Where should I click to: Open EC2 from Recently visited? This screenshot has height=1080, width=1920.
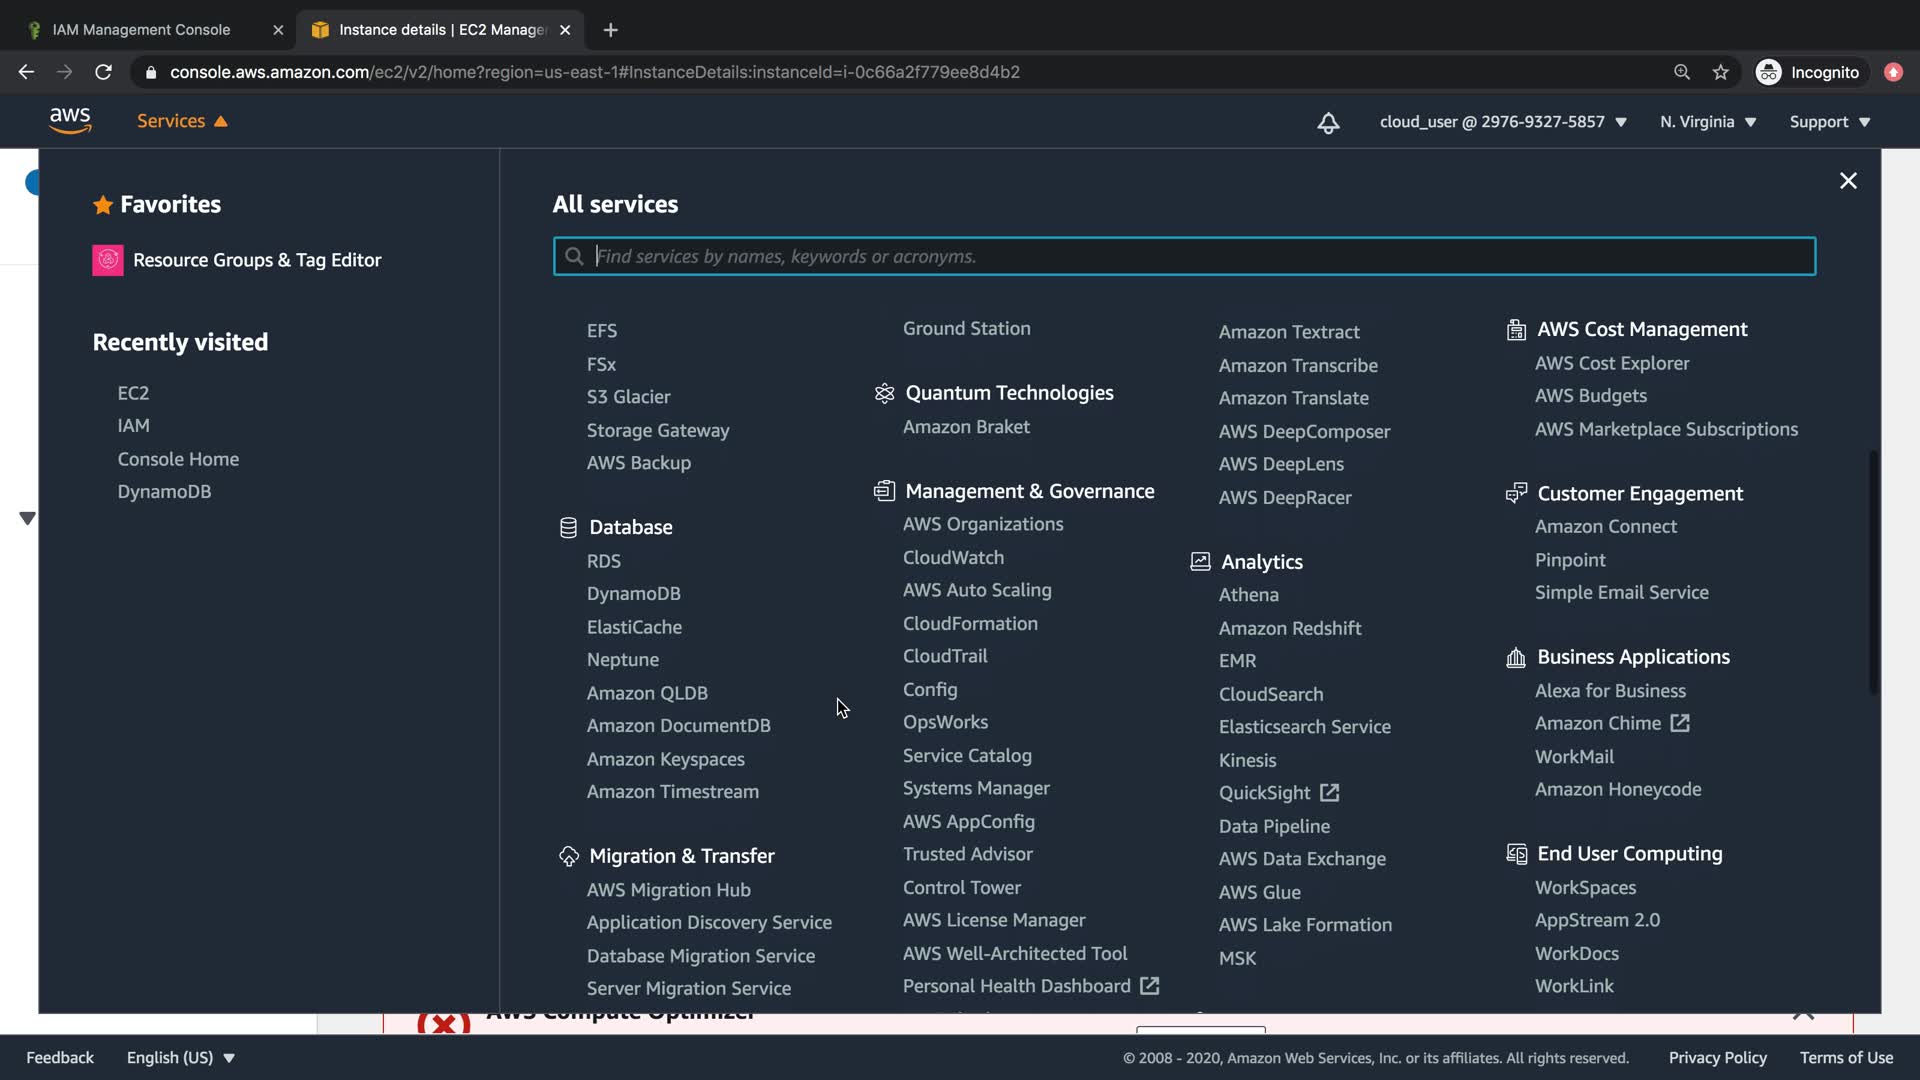[x=133, y=393]
